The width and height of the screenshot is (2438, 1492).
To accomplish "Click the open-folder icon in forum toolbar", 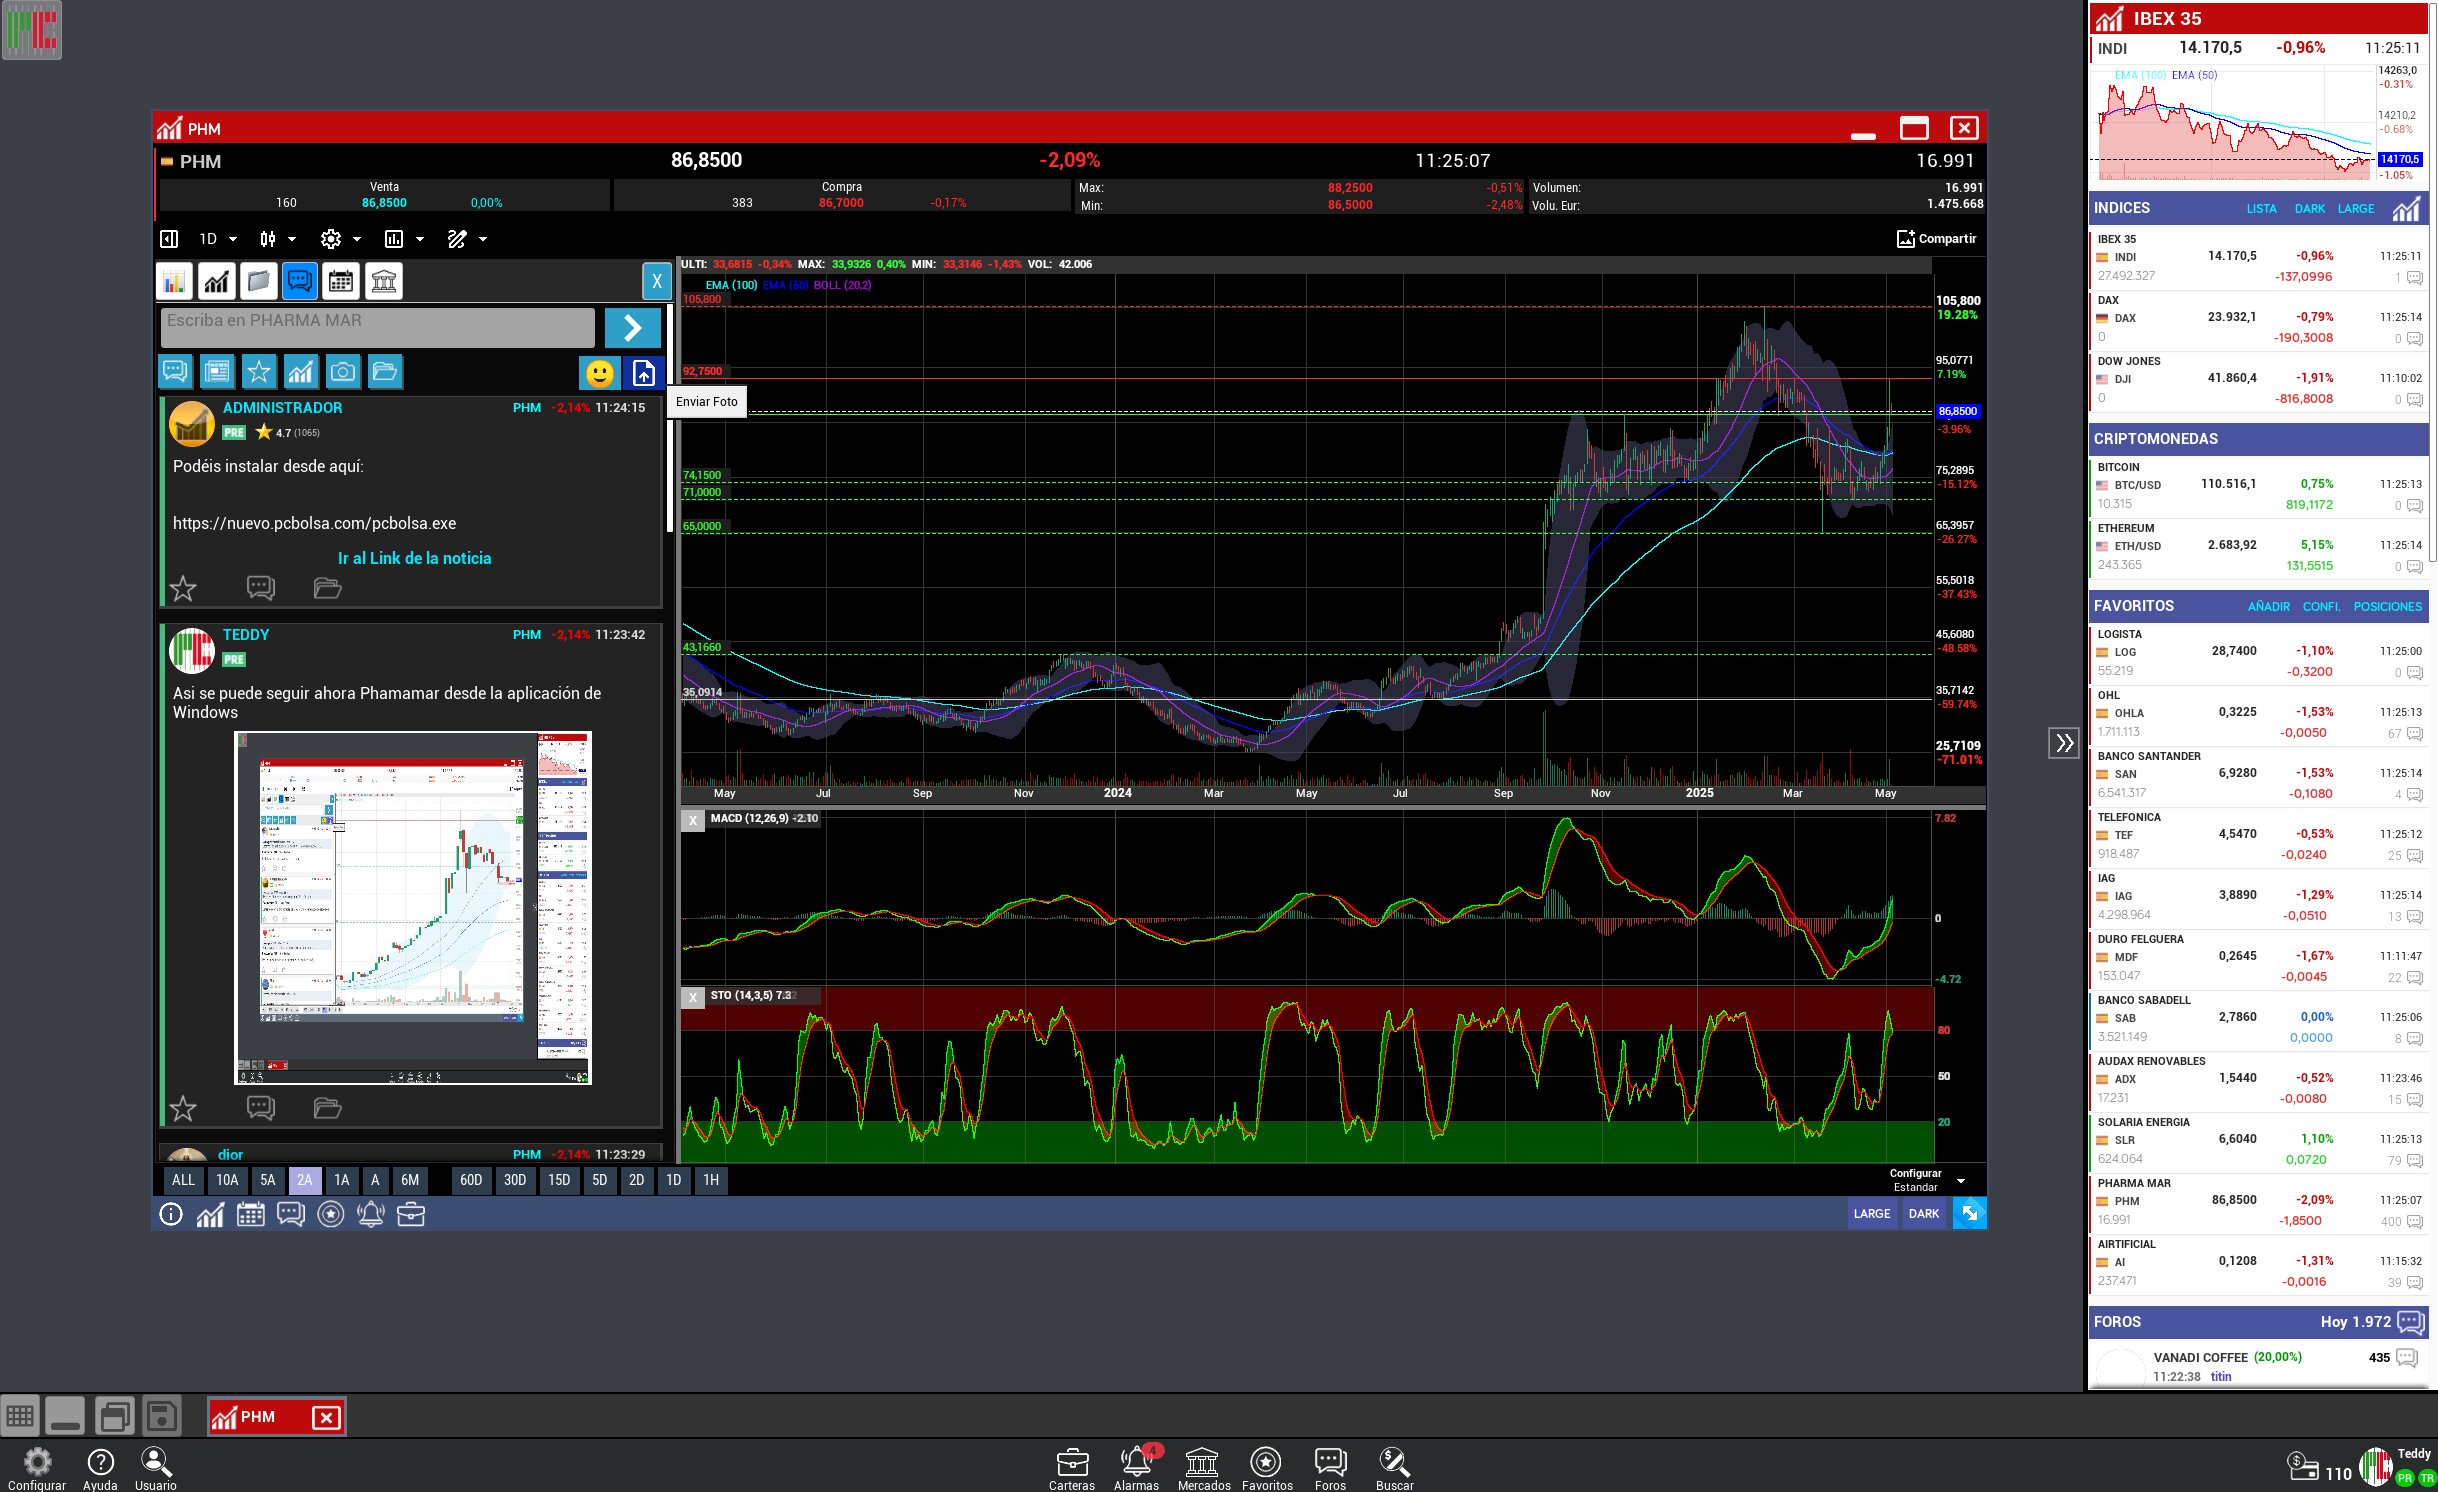I will (384, 372).
